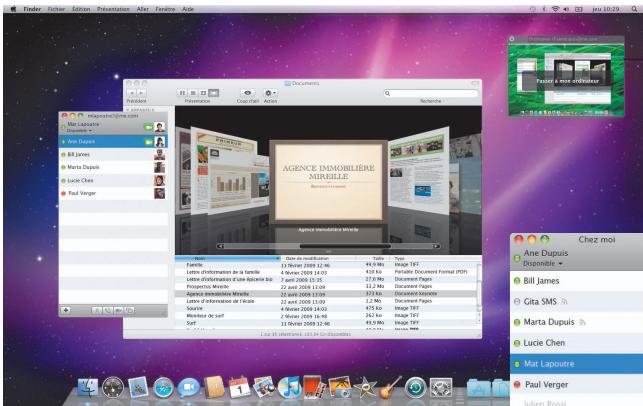
Task: Open the Aide menu
Action: coord(188,9)
